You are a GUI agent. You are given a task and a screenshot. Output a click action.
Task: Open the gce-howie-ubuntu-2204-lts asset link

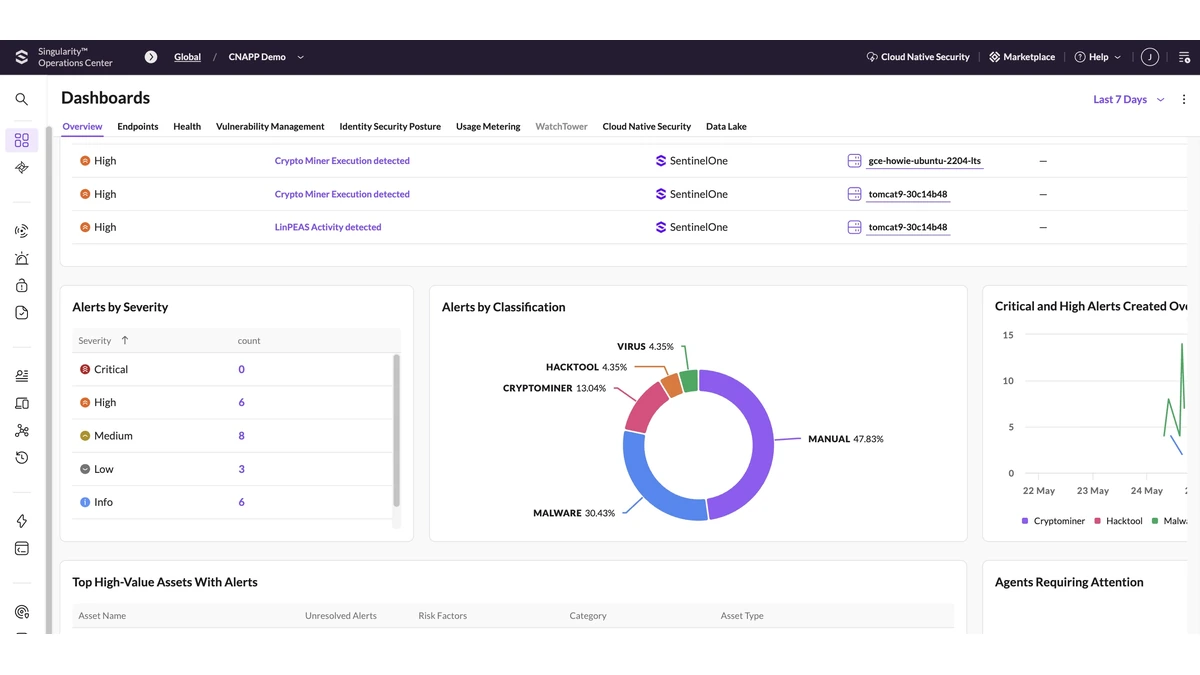tap(925, 161)
